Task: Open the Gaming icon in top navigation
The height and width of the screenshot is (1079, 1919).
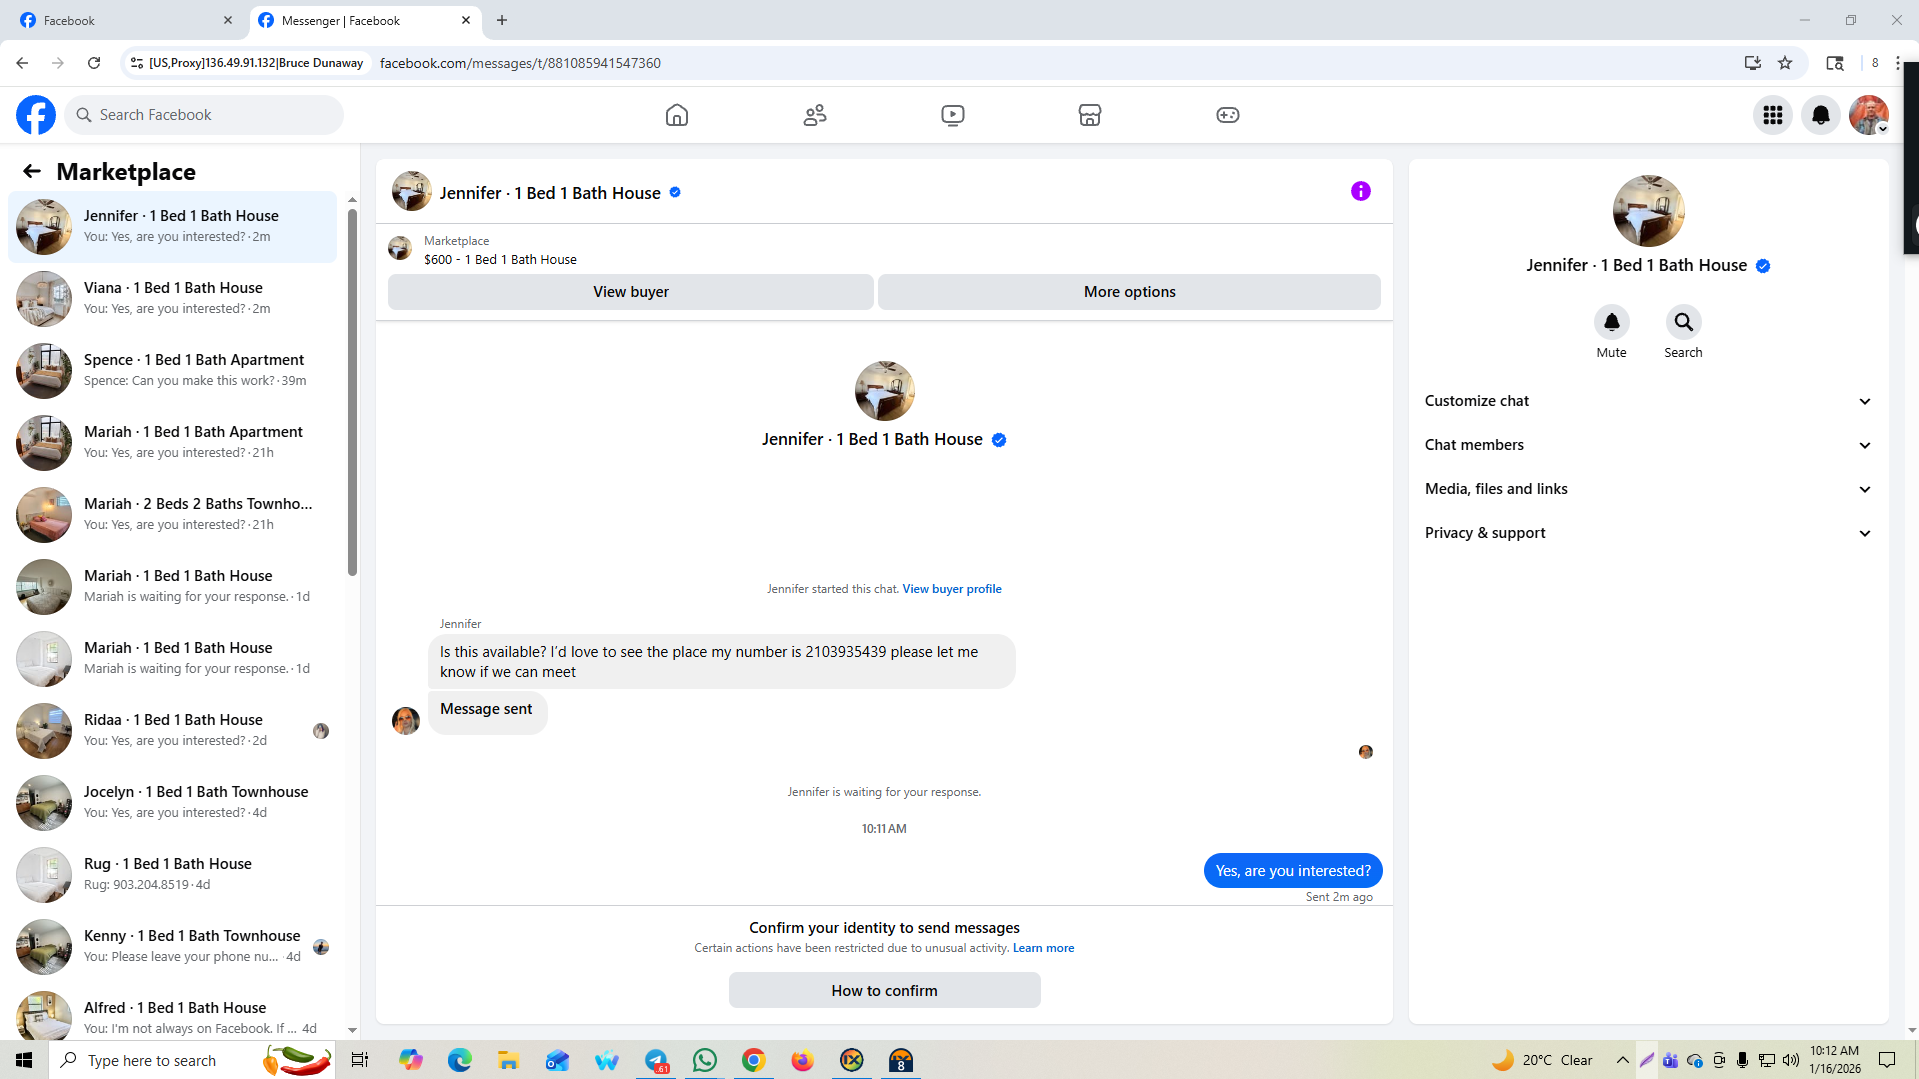Action: point(1228,115)
